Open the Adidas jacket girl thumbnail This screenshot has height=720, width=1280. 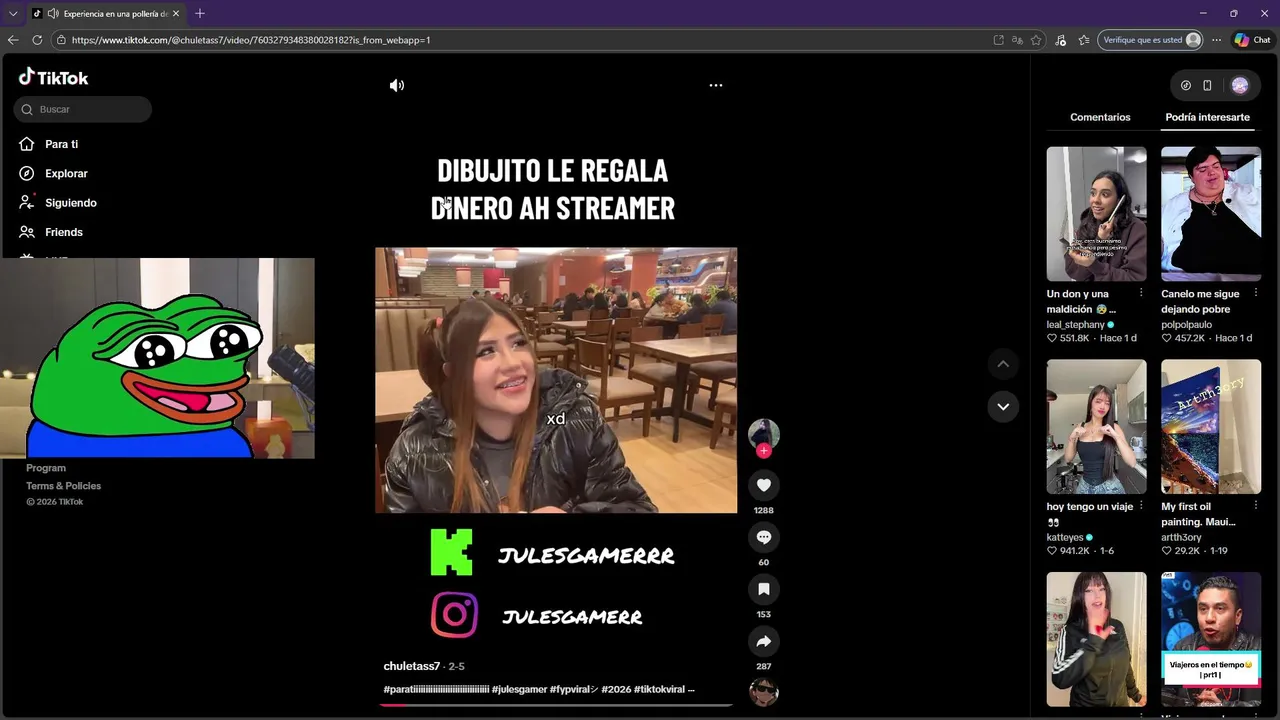(x=1096, y=639)
